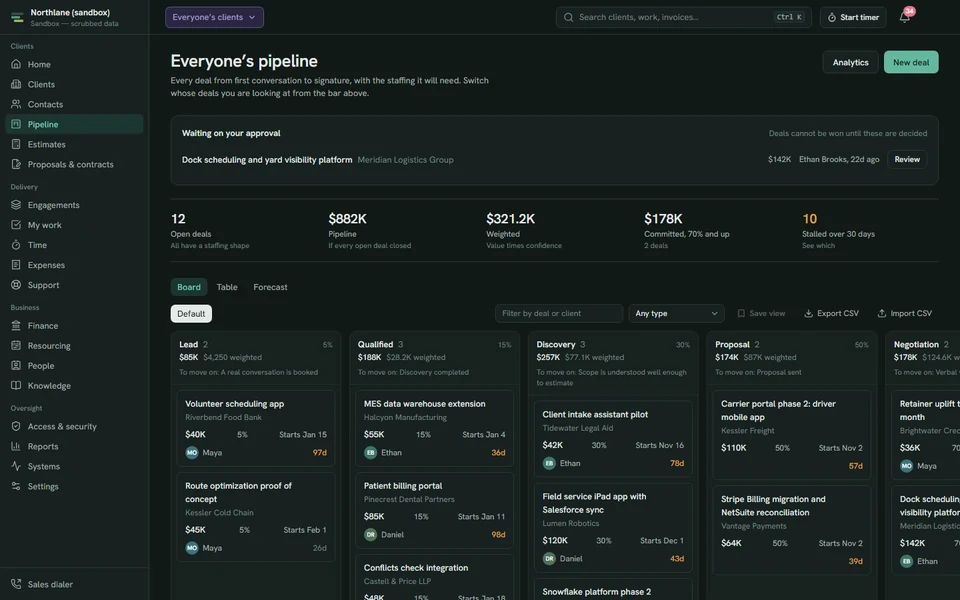960x600 pixels.
Task: Click the Analytics button
Action: (850, 62)
